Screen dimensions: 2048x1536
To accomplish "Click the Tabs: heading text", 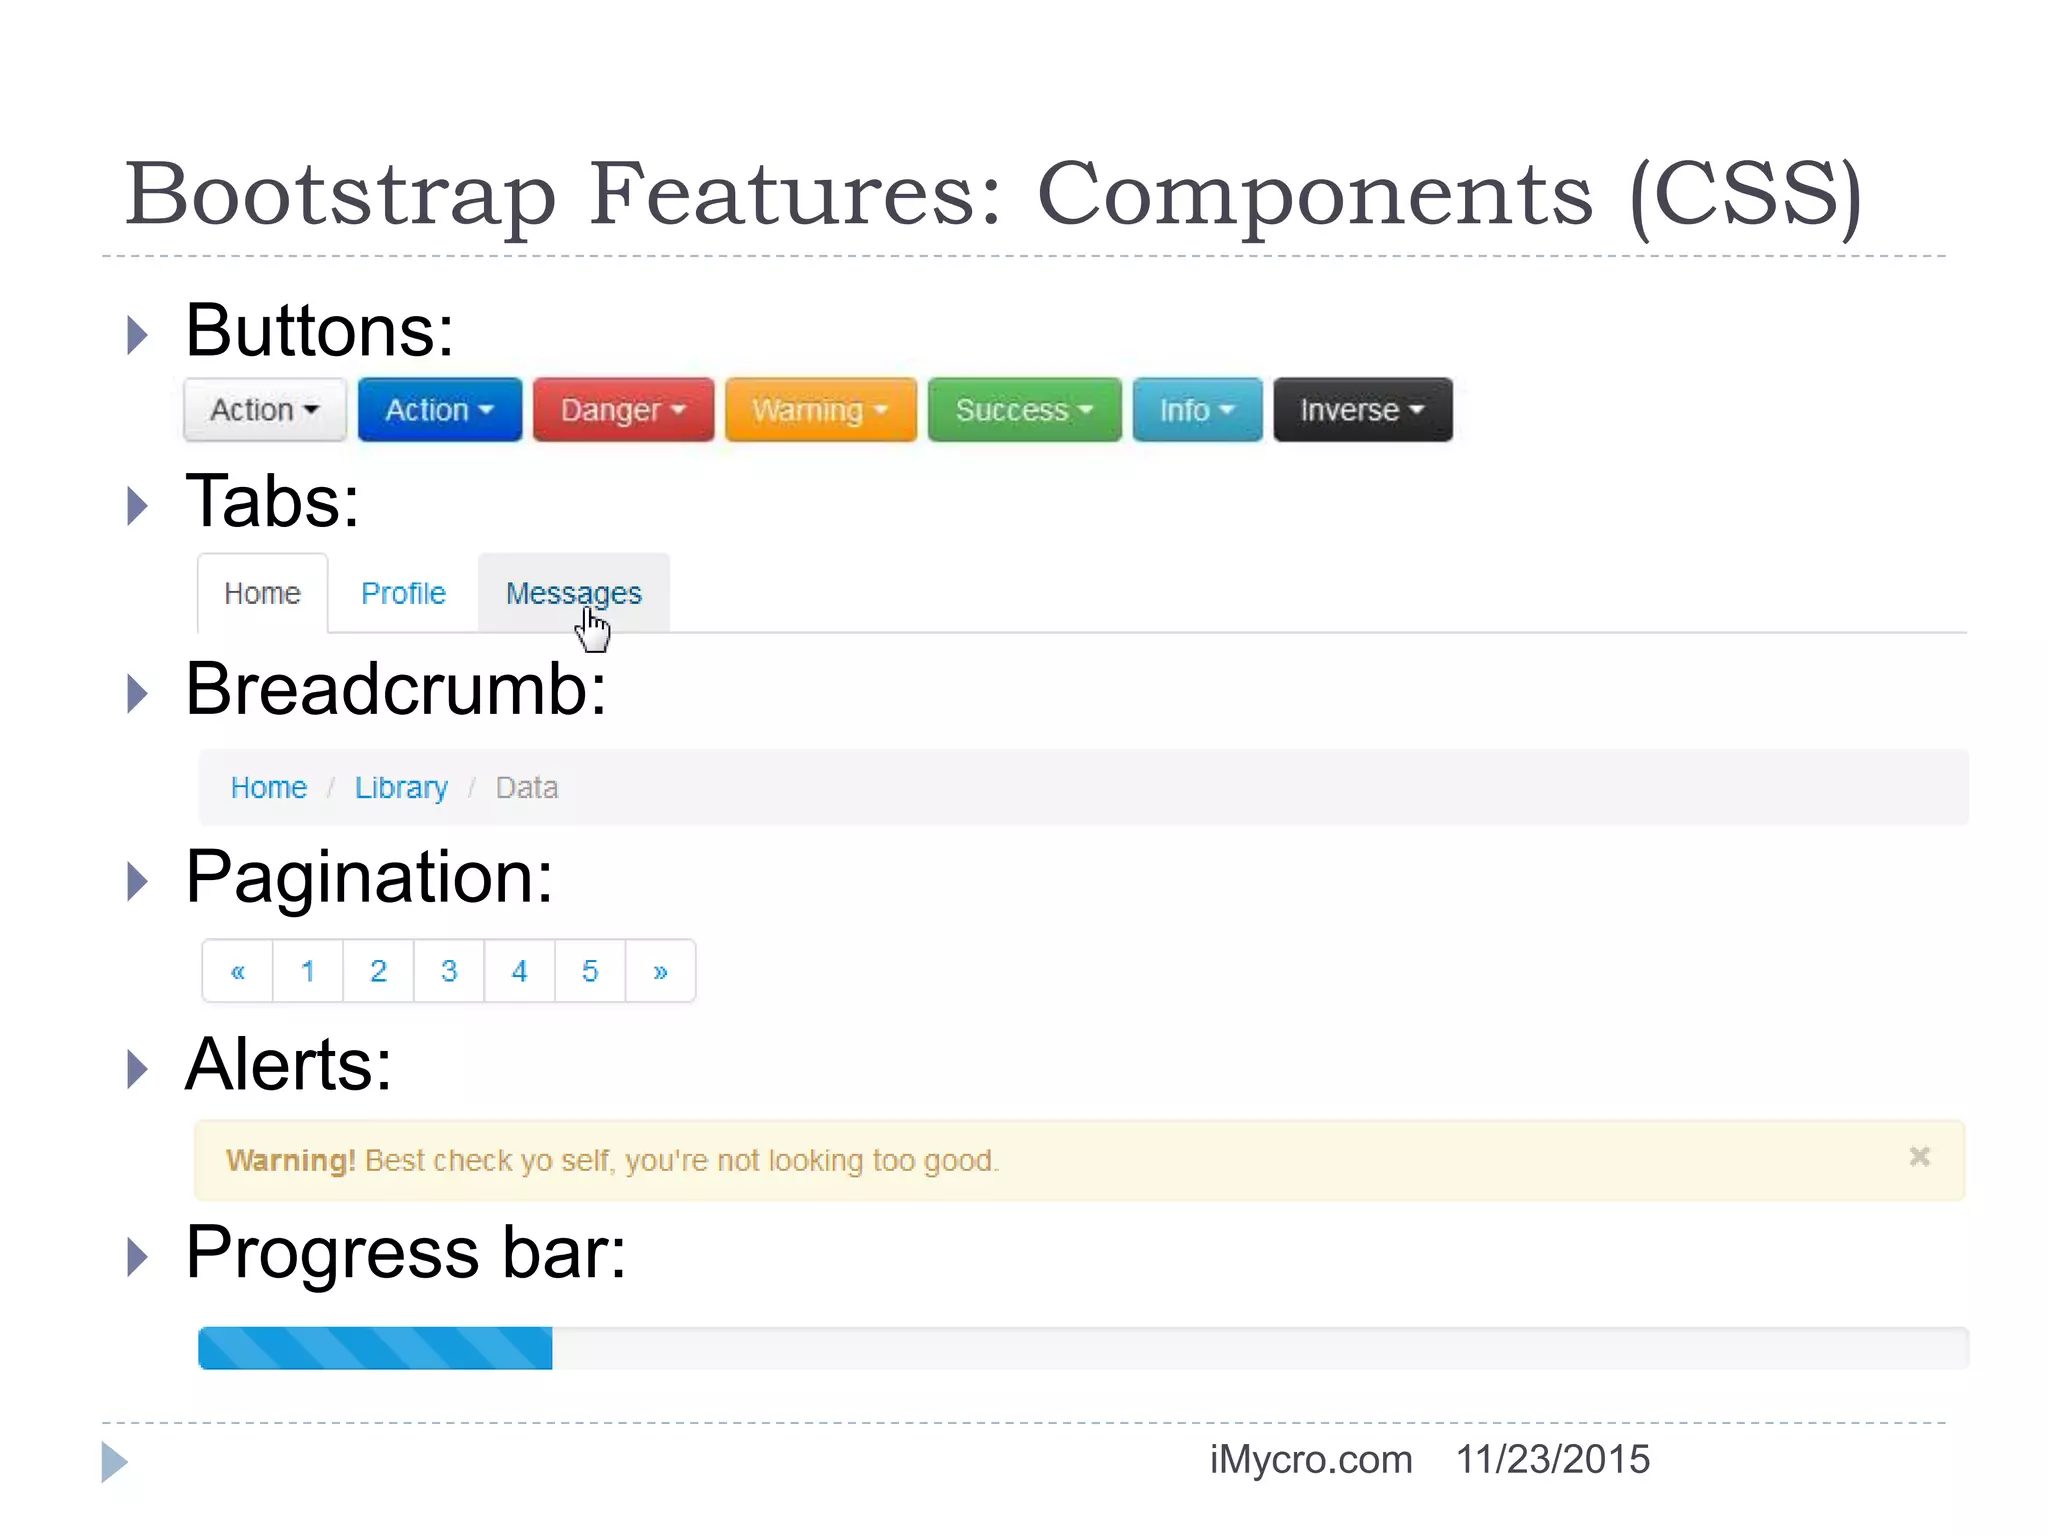I will click(x=272, y=501).
